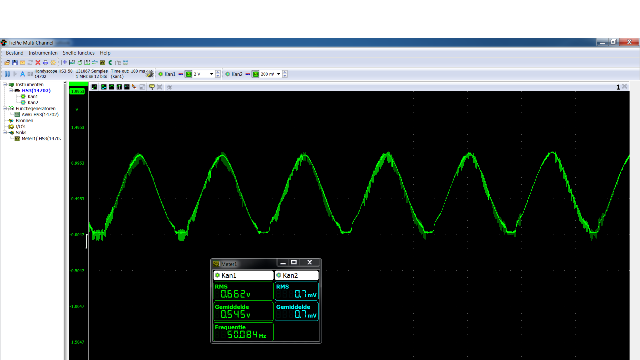The image size is (640, 360).
Task: Select the blue HS3 instrument tree item
Action: 36,91
